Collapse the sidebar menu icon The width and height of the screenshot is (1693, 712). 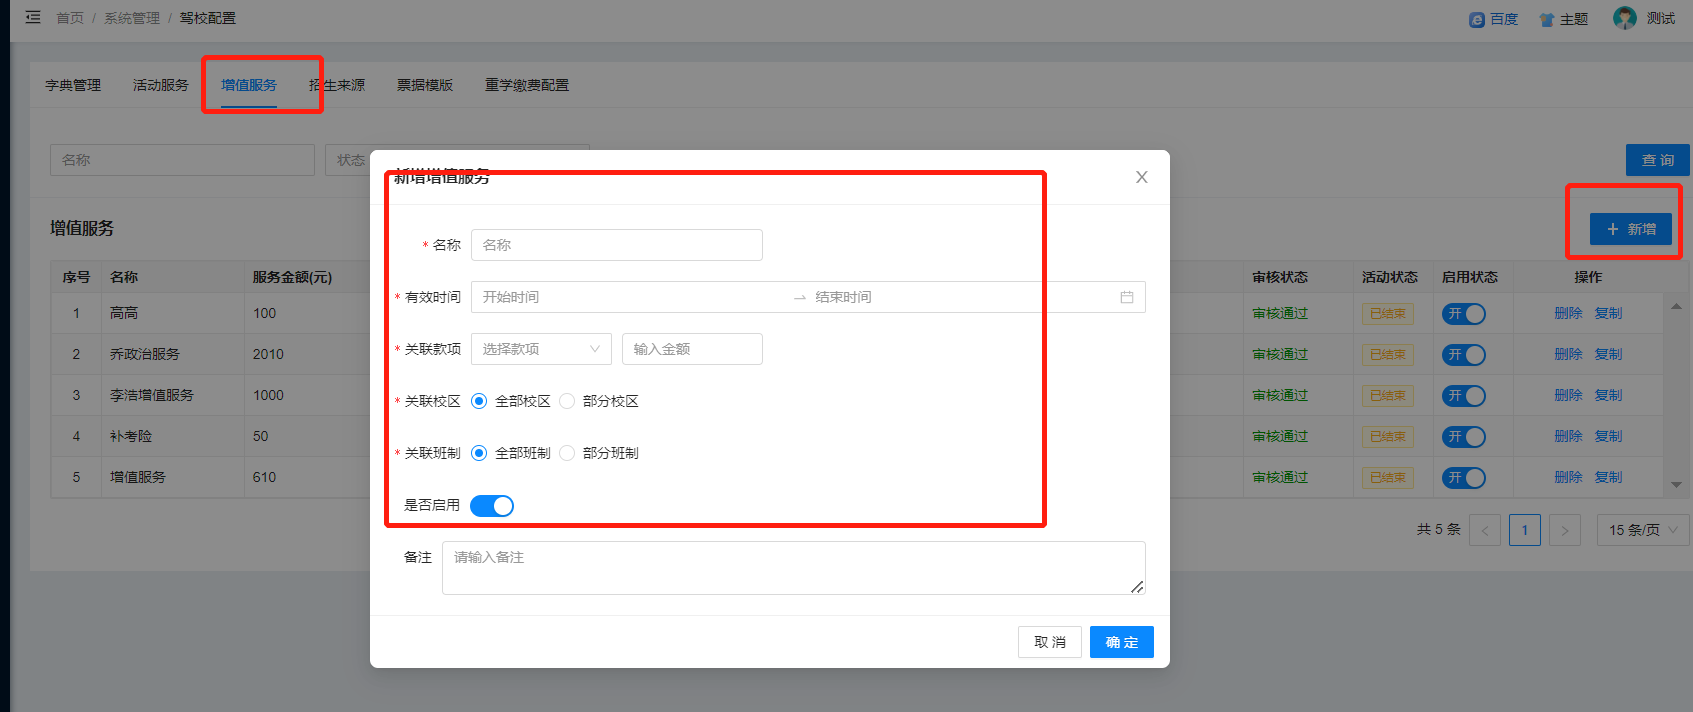[x=33, y=18]
